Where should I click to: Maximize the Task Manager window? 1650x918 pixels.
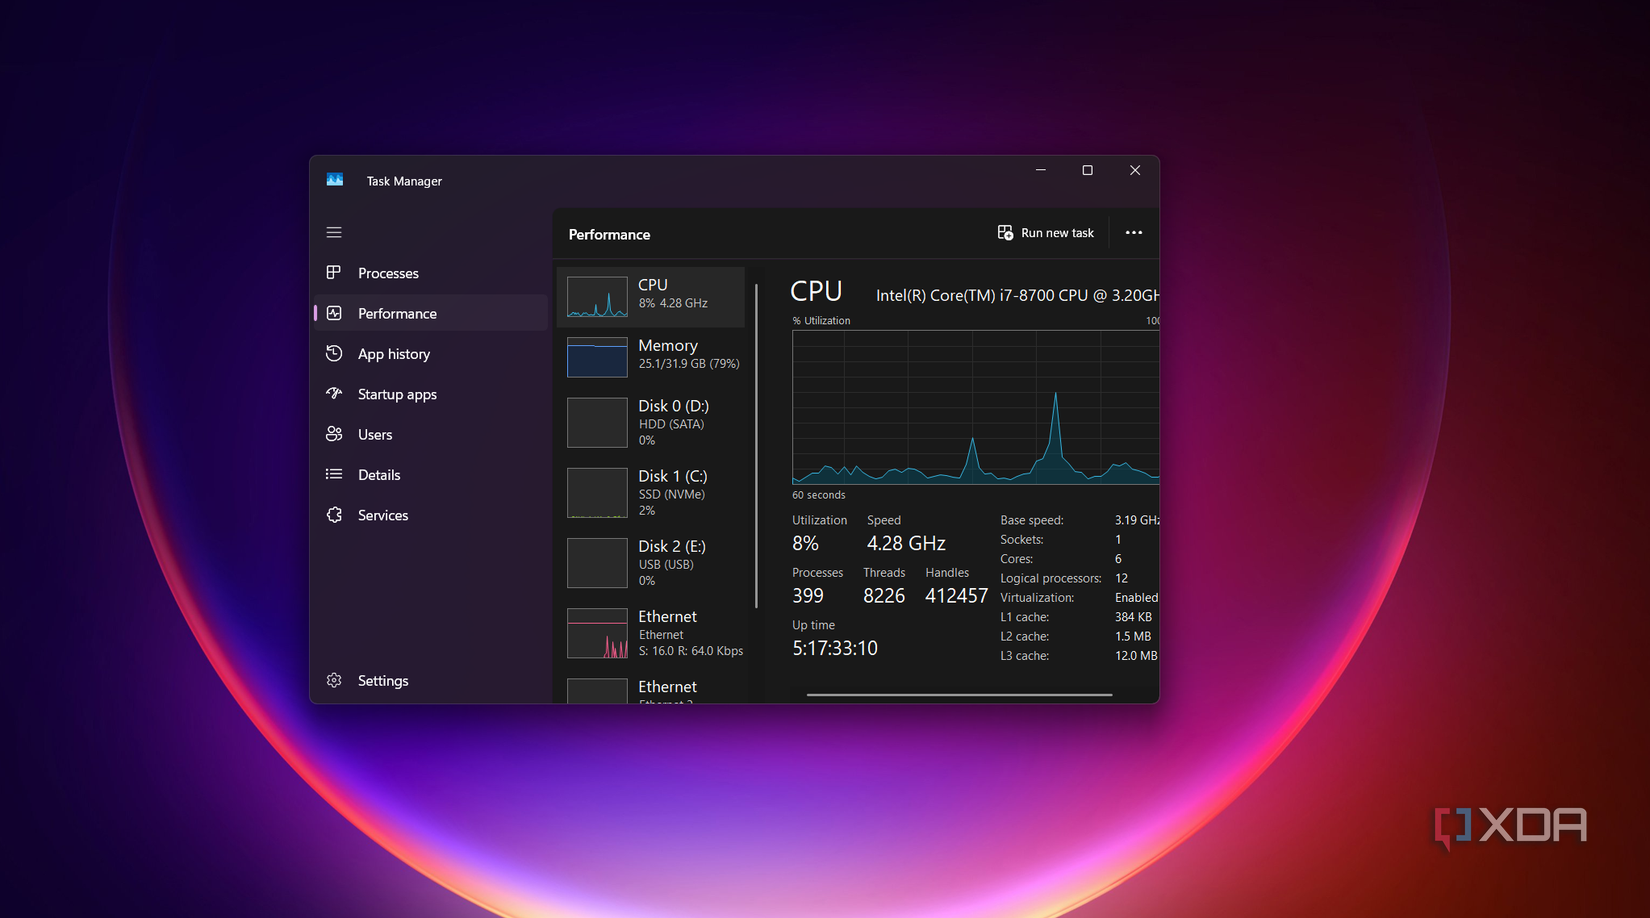[x=1088, y=171]
